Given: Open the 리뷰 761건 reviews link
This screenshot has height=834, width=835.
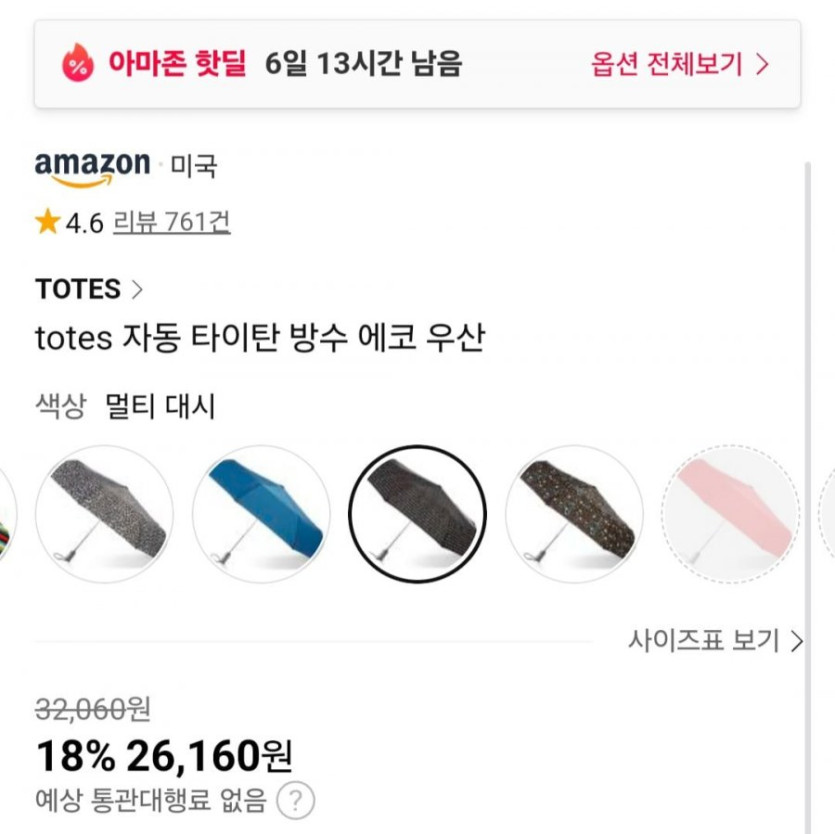Looking at the screenshot, I should click(x=171, y=222).
